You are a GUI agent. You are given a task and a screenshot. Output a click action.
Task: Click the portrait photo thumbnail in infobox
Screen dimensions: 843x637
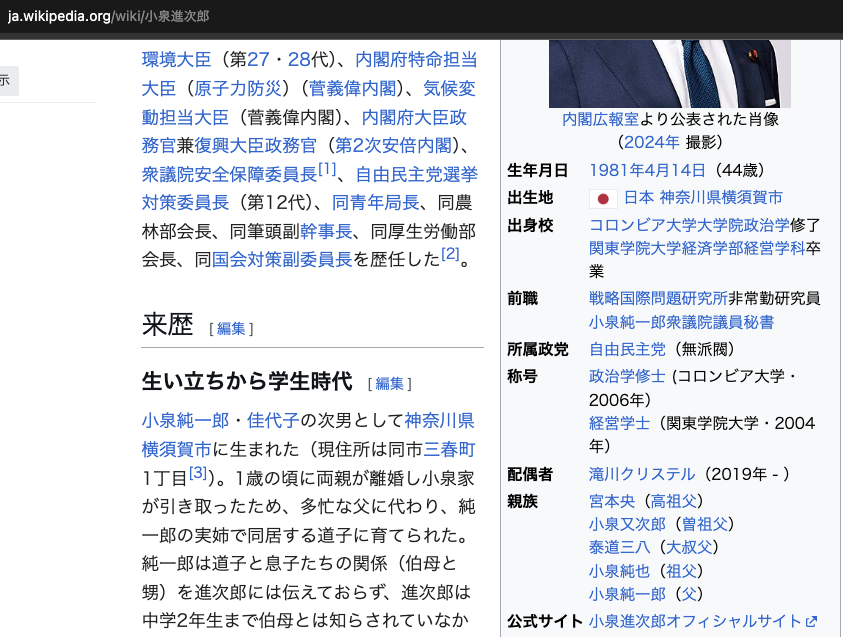(669, 74)
